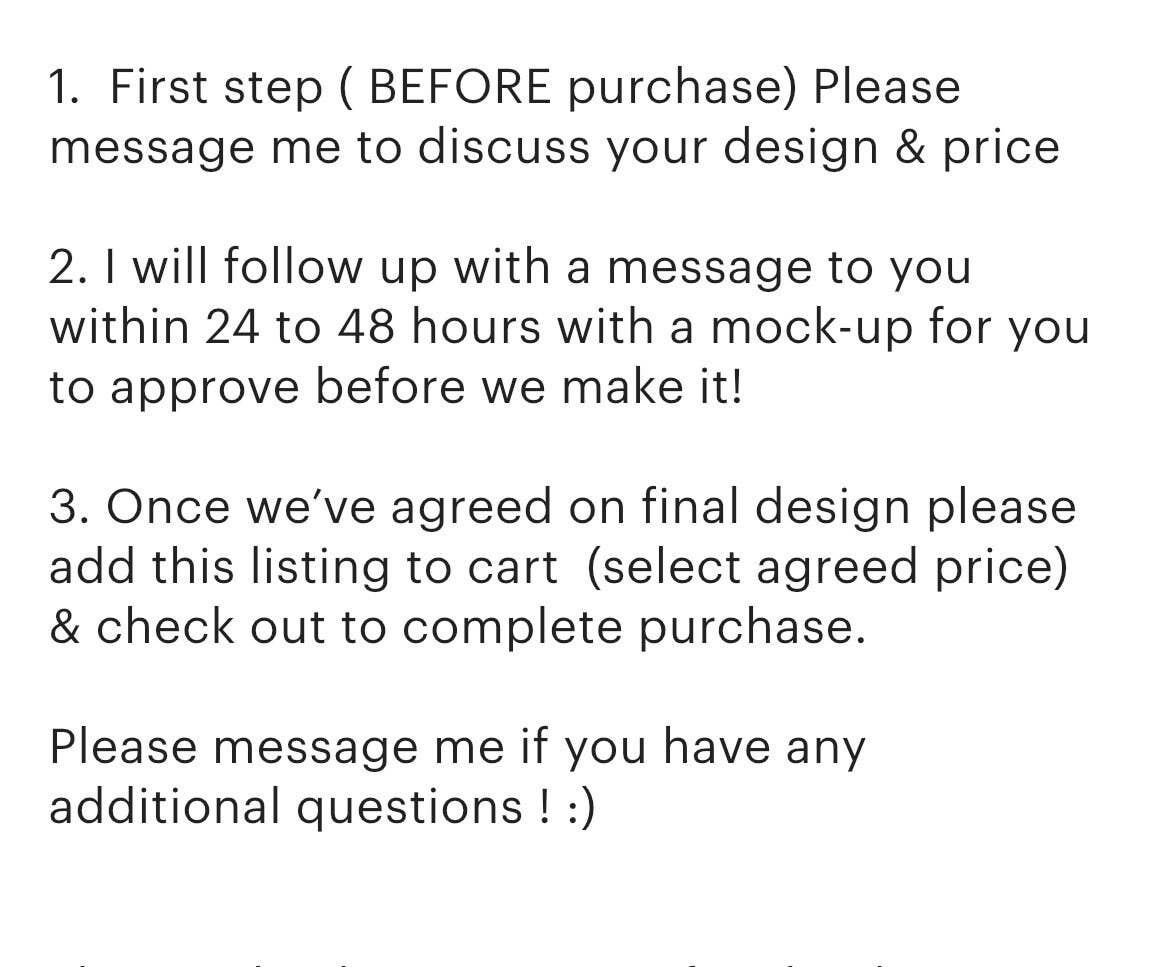The height and width of the screenshot is (967, 1170).
Task: Click "check out to complete purchase" text
Action: pos(480,627)
